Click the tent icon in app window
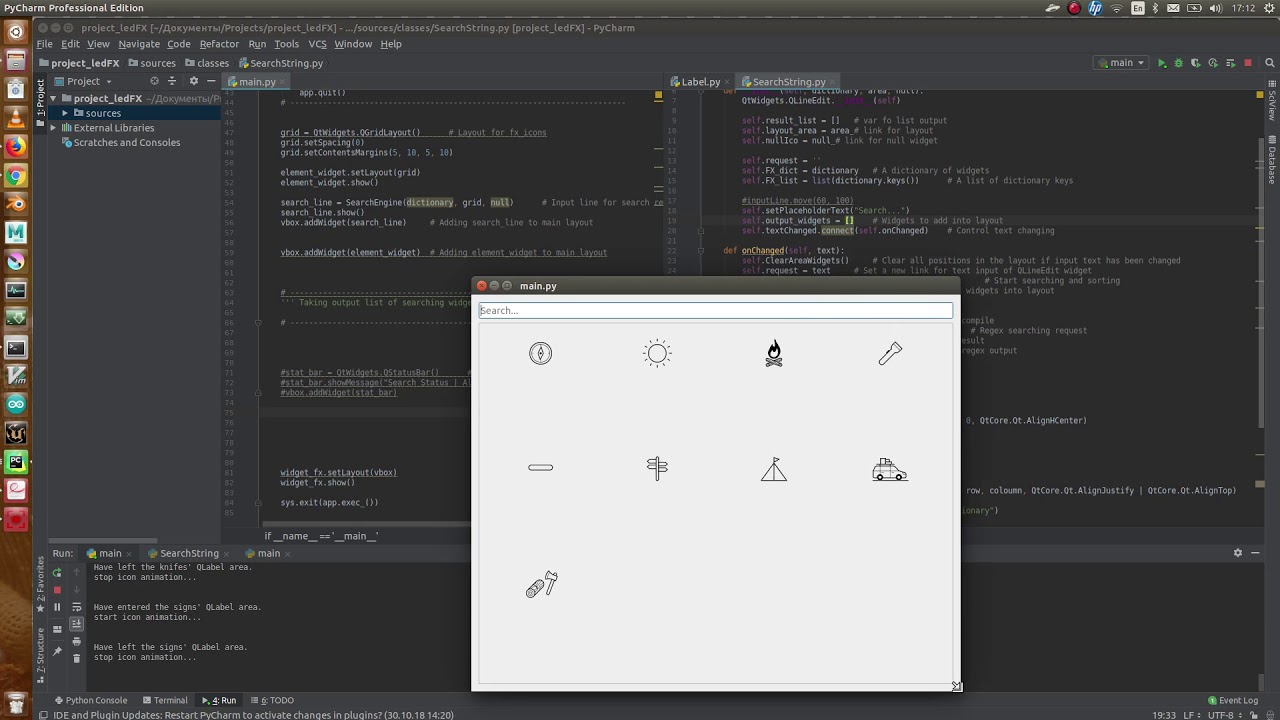This screenshot has height=720, width=1280. 773,469
